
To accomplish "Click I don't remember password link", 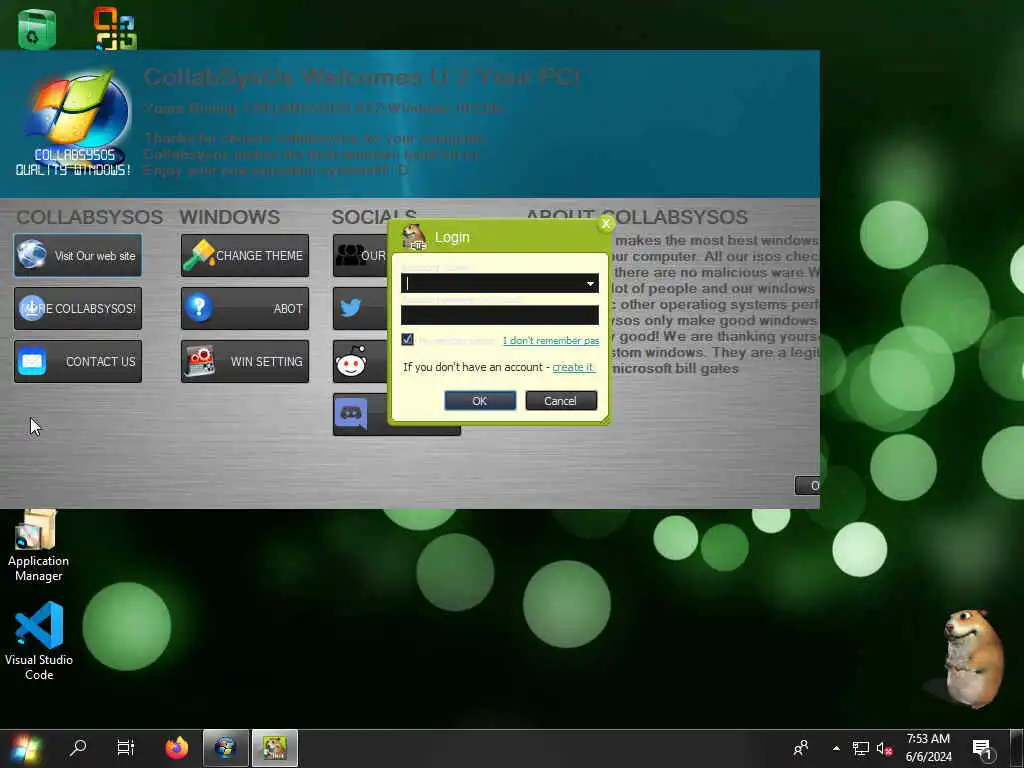I will pyautogui.click(x=551, y=341).
